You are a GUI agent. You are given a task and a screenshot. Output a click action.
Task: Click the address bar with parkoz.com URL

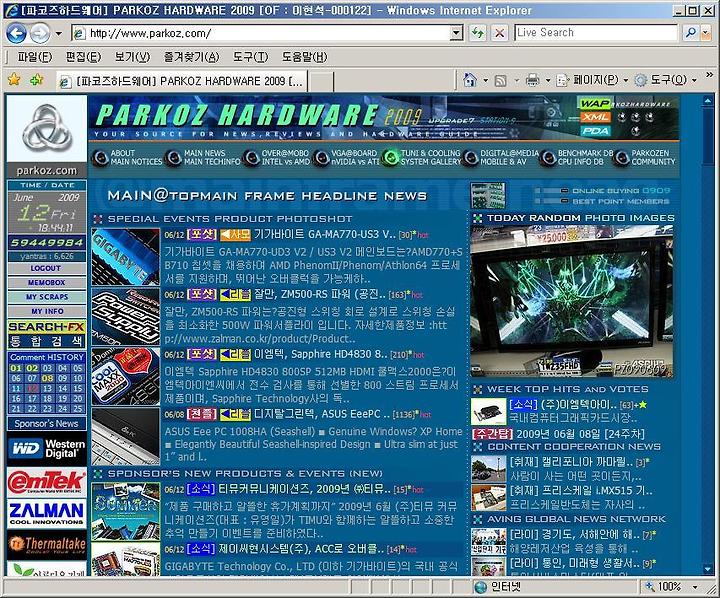pyautogui.click(x=262, y=33)
